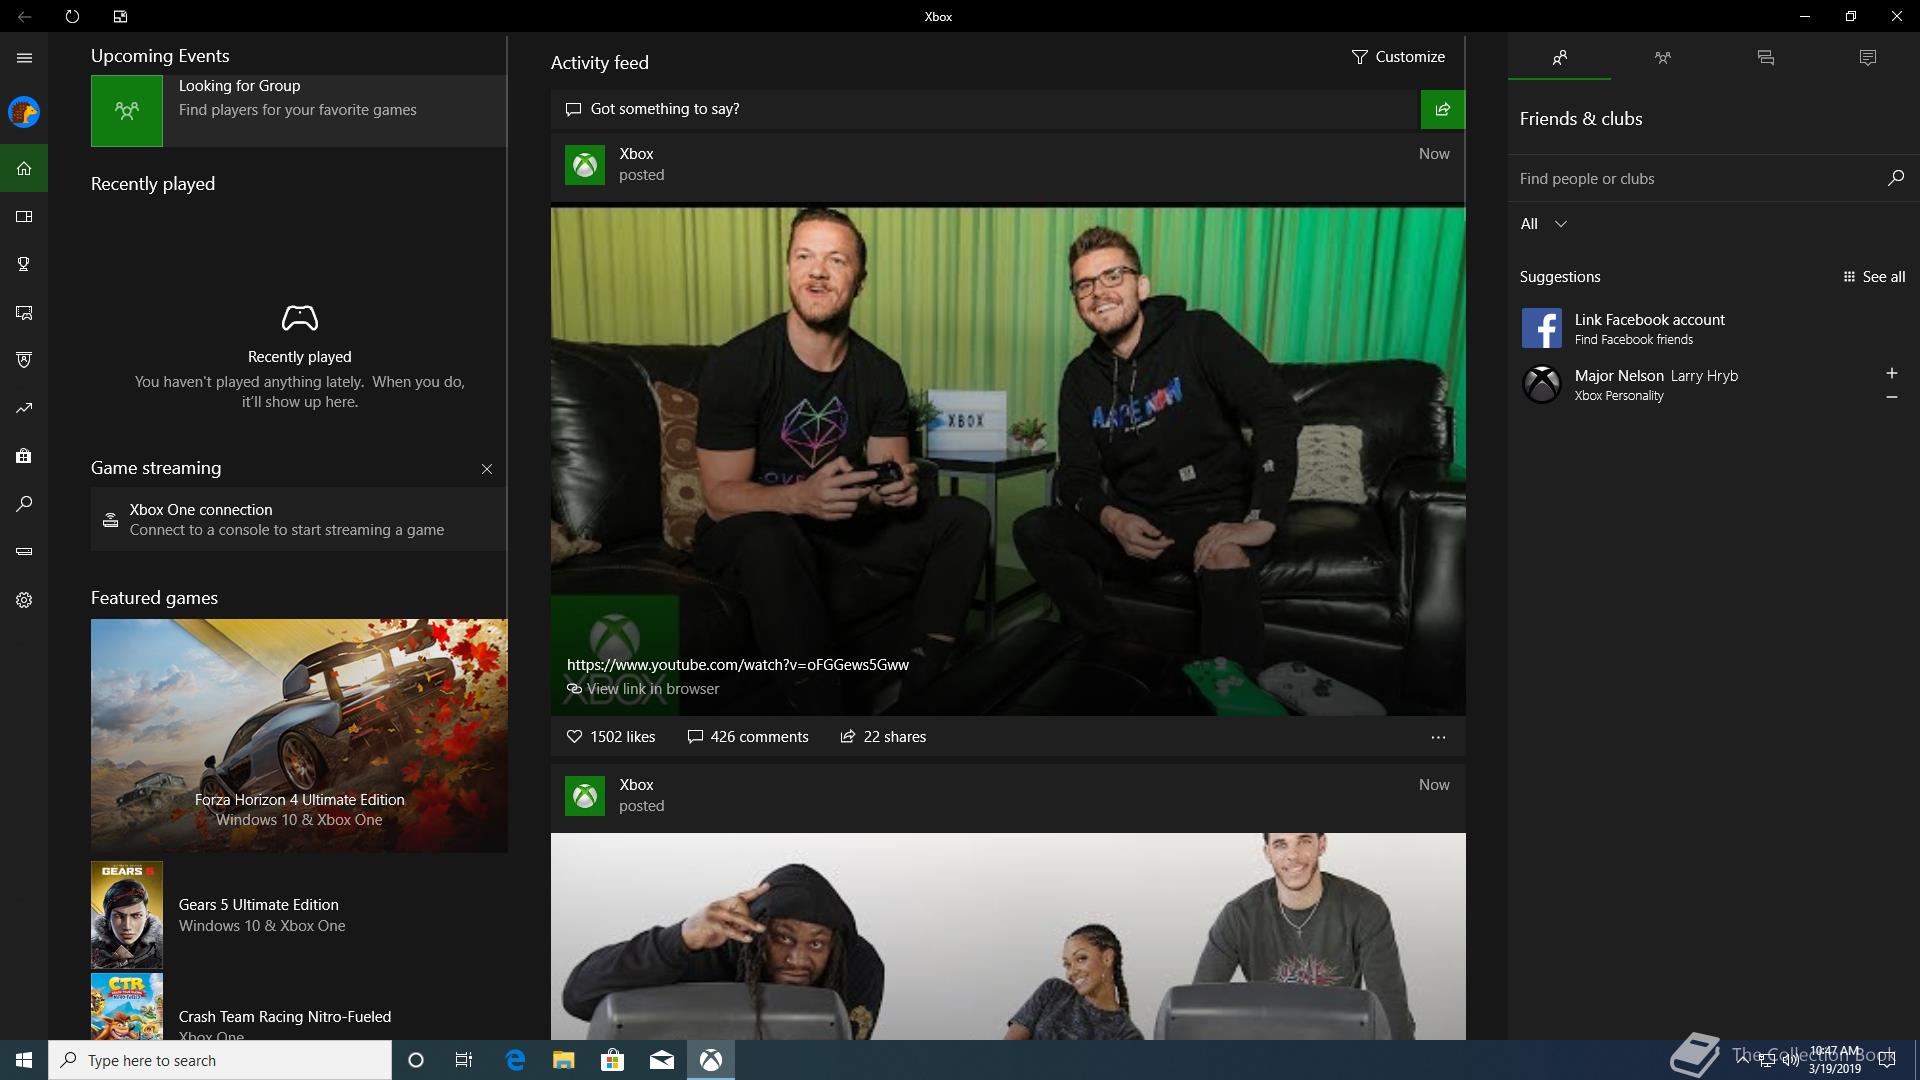1920x1080 pixels.
Task: Open Microsoft Store bag icon in the sidebar
Action: pos(24,456)
